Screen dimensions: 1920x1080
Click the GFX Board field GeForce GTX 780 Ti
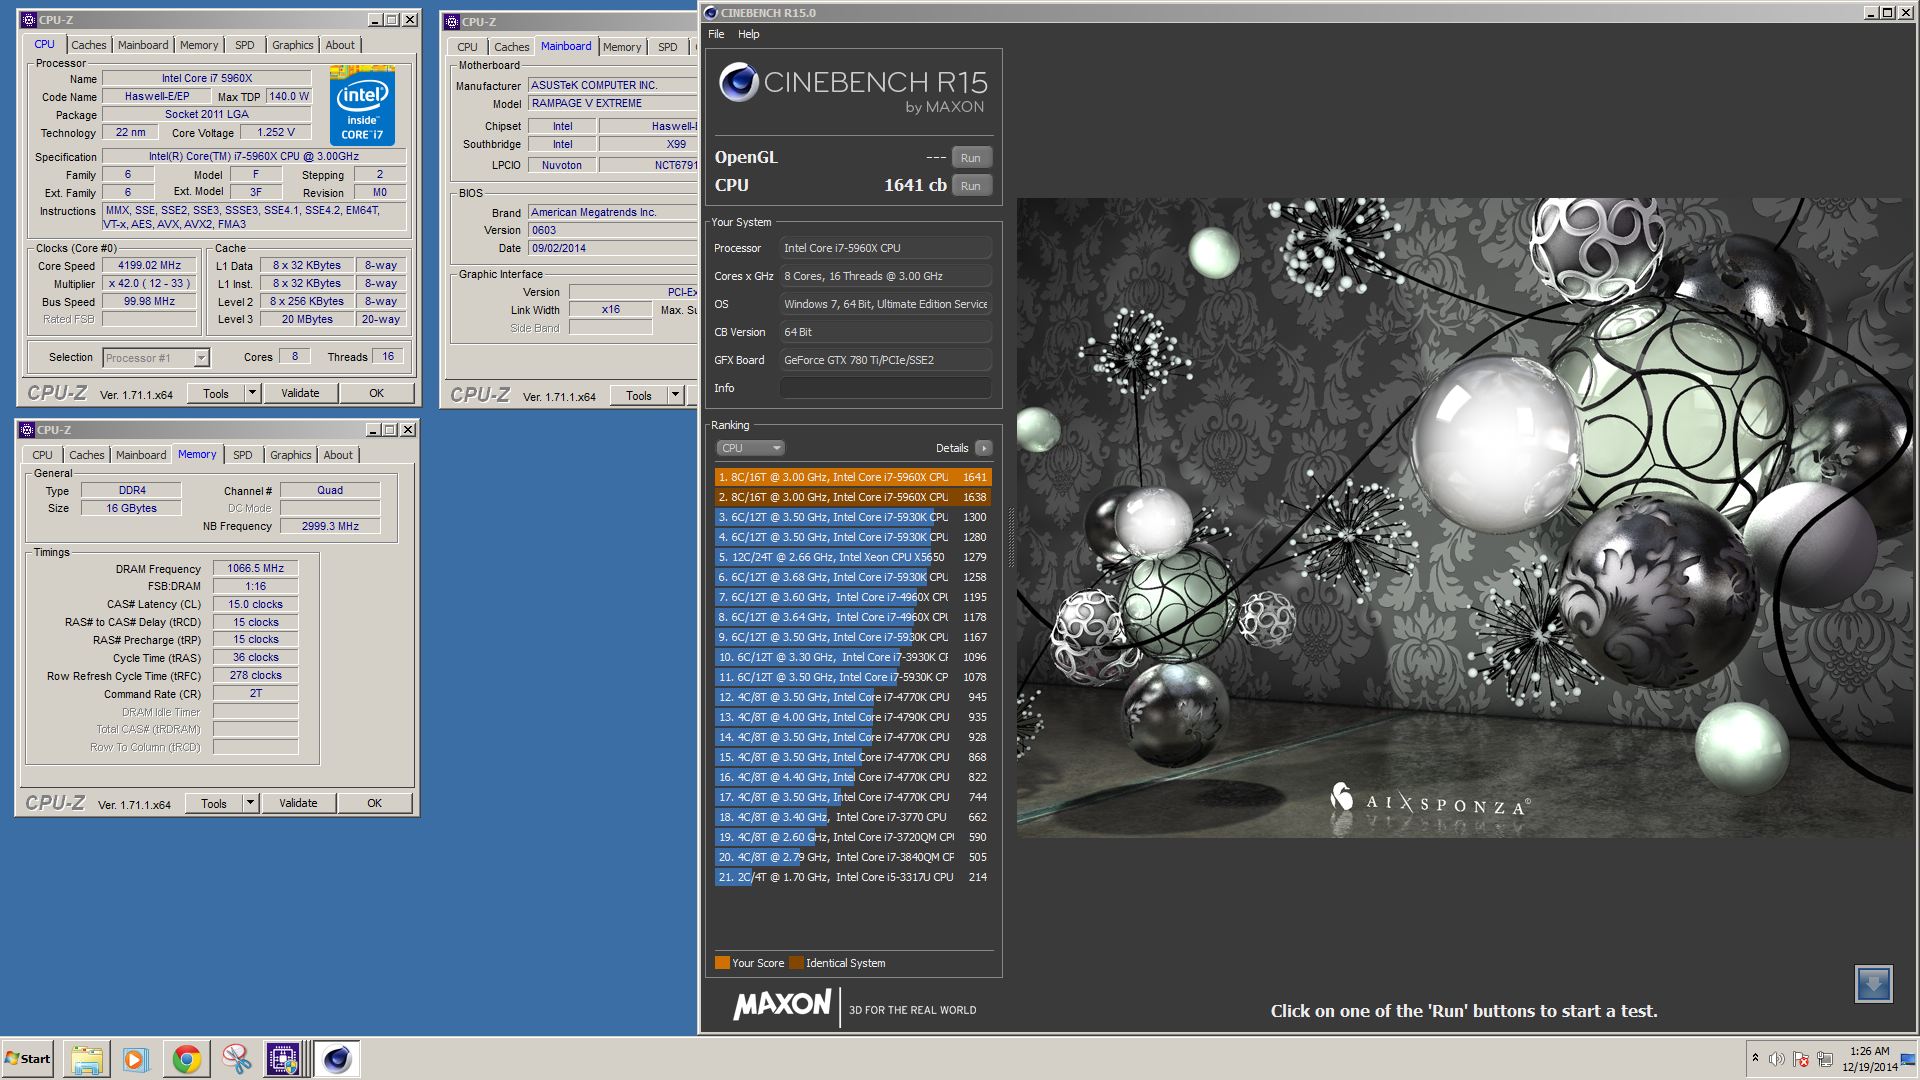tap(886, 360)
